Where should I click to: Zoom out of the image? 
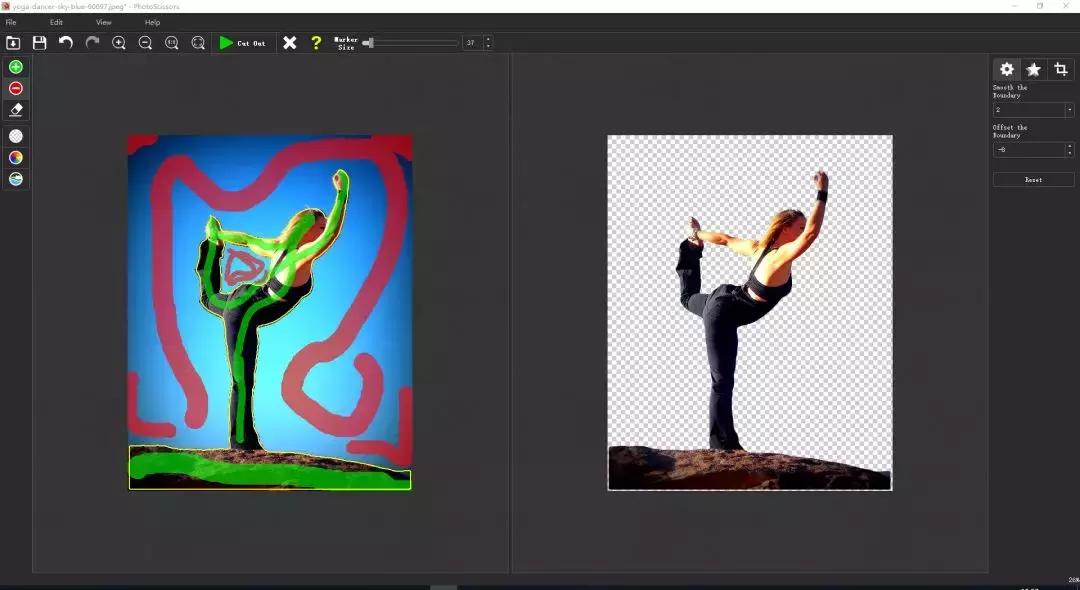coord(145,43)
